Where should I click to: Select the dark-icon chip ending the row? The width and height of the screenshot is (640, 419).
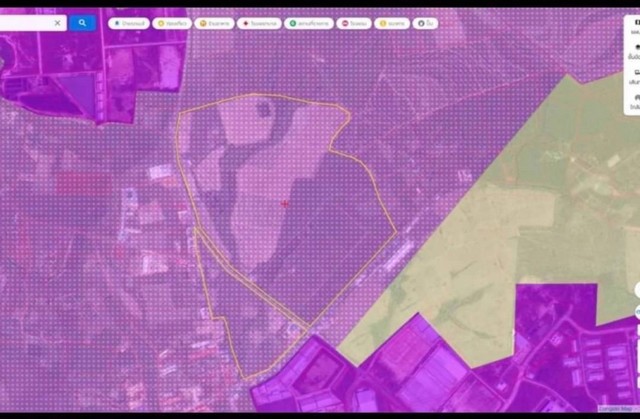click(x=425, y=22)
